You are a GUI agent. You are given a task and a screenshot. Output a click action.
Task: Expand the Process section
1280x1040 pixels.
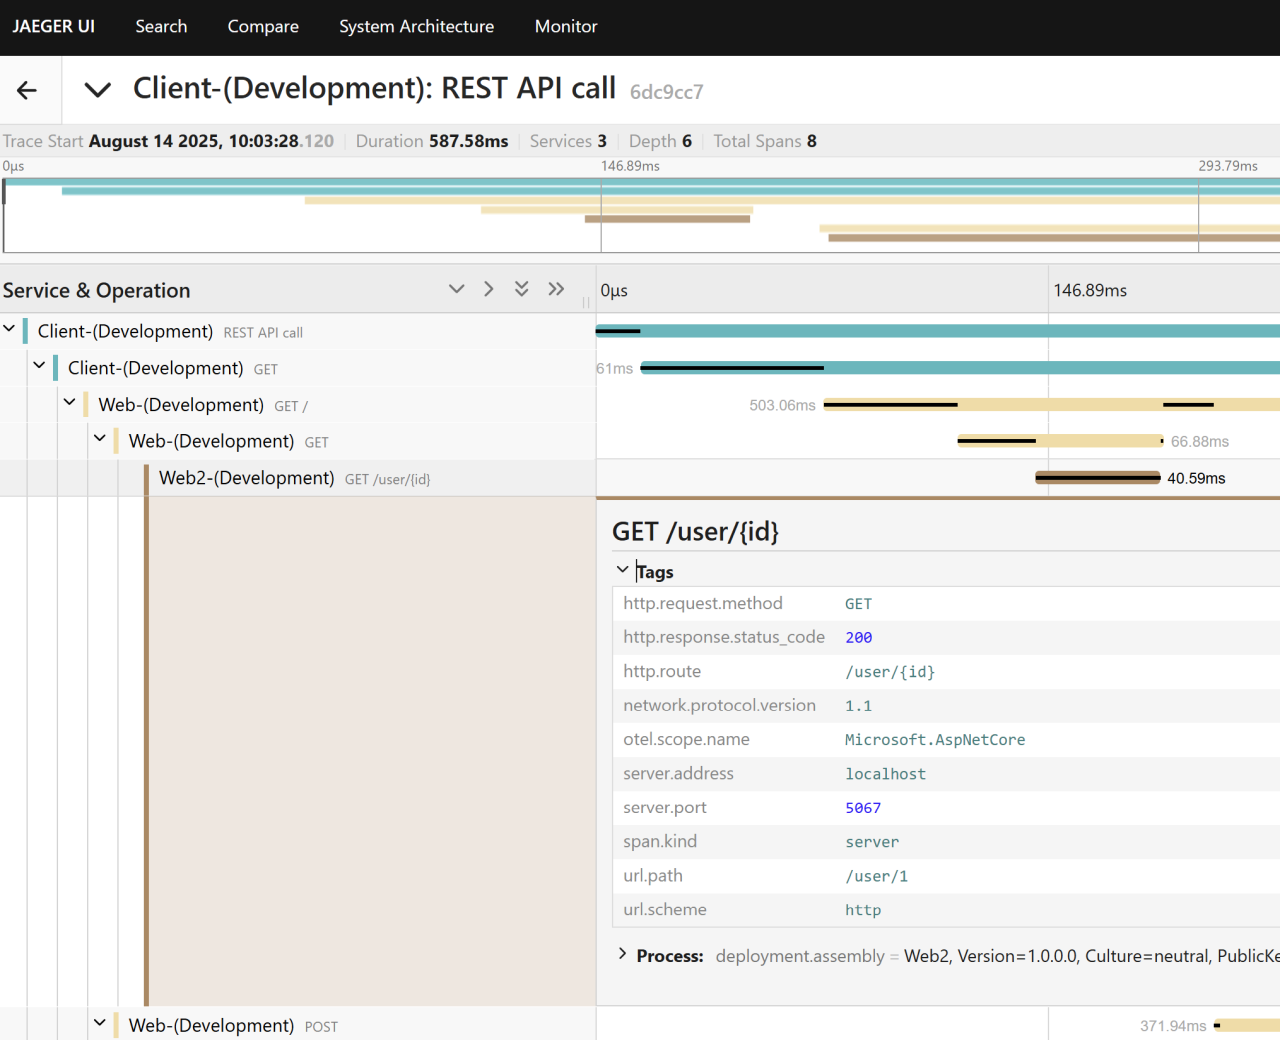pyautogui.click(x=623, y=954)
